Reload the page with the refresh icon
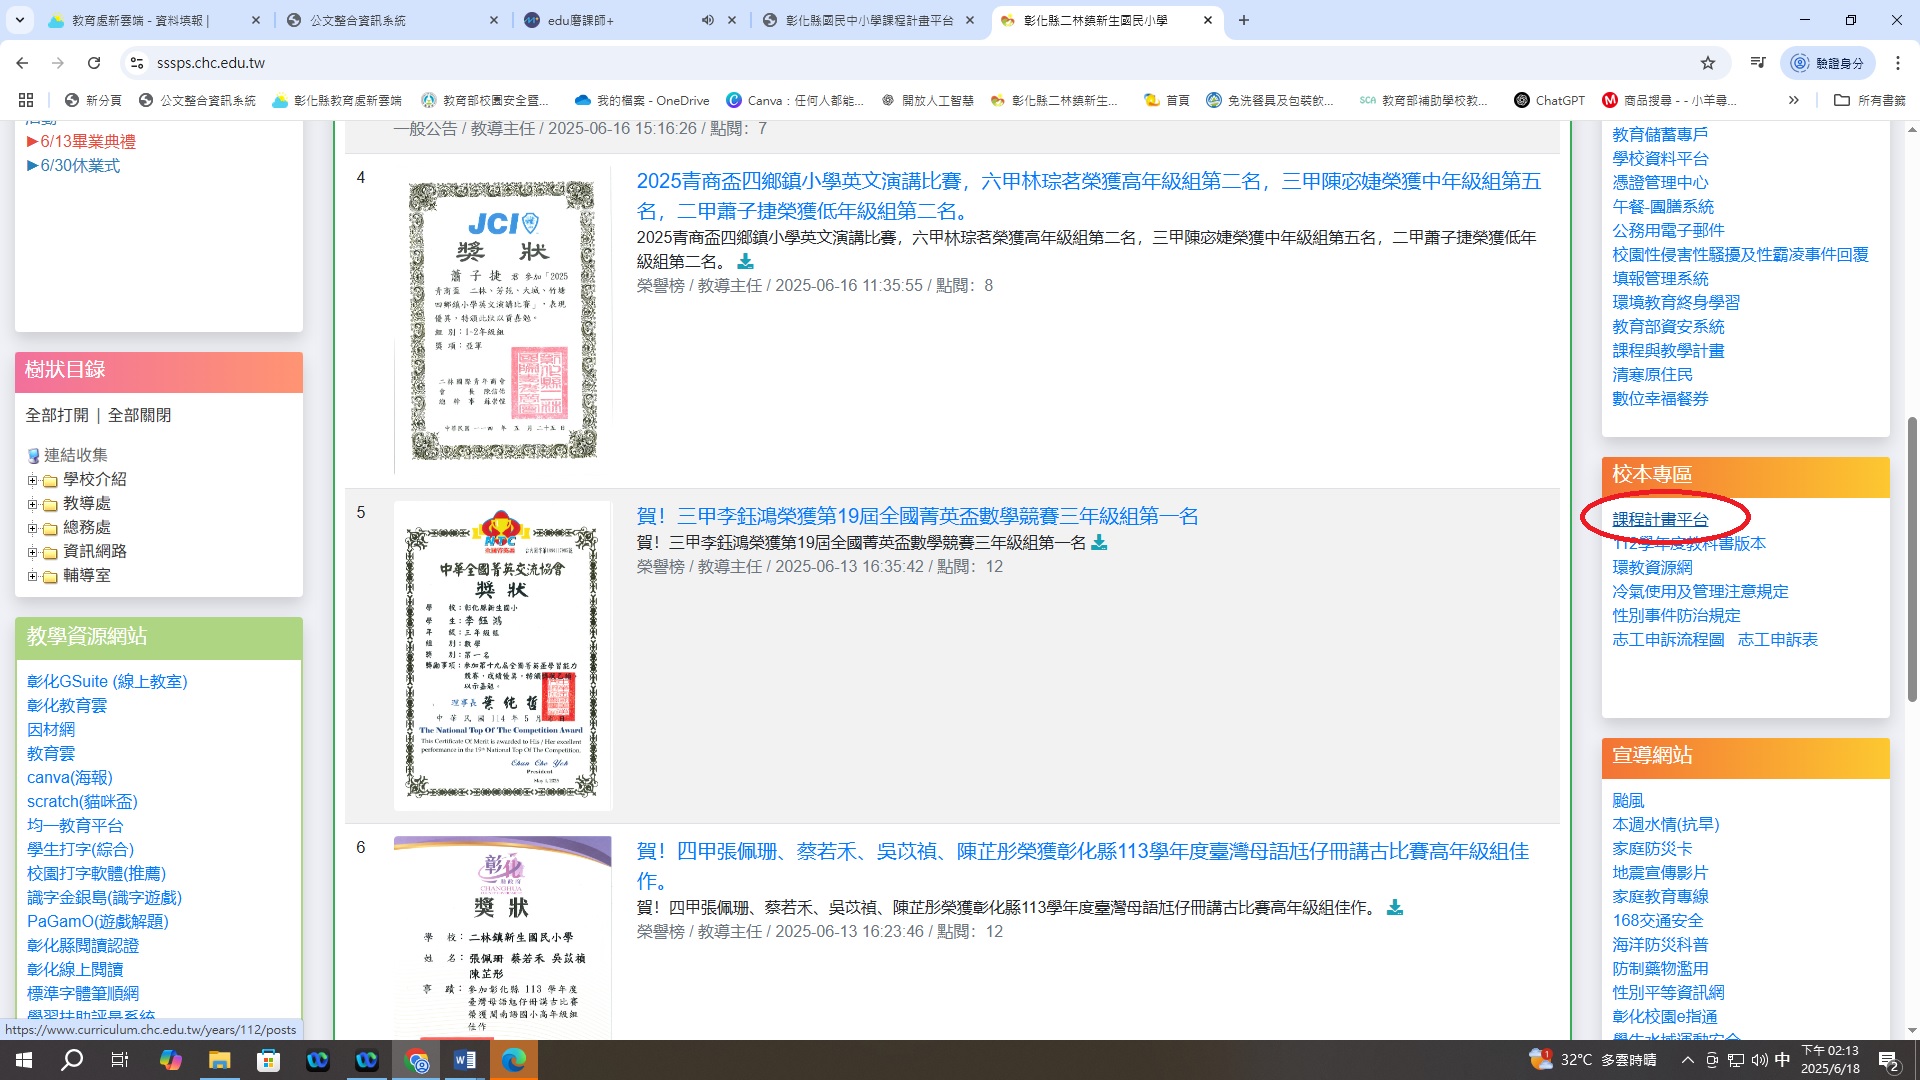 (94, 63)
